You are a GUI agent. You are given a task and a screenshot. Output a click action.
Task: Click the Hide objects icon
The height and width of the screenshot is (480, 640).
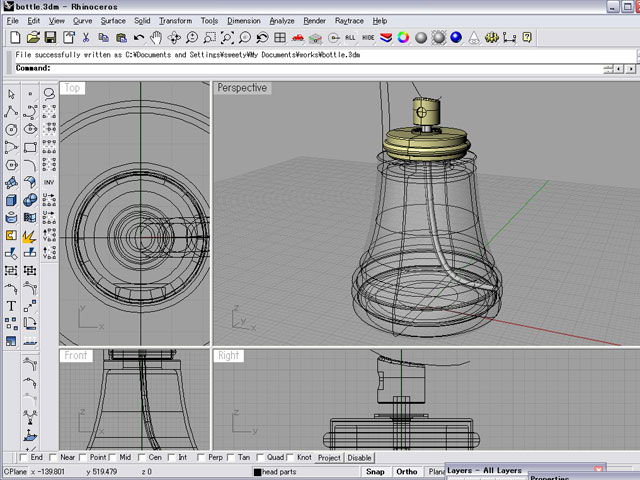click(x=368, y=38)
